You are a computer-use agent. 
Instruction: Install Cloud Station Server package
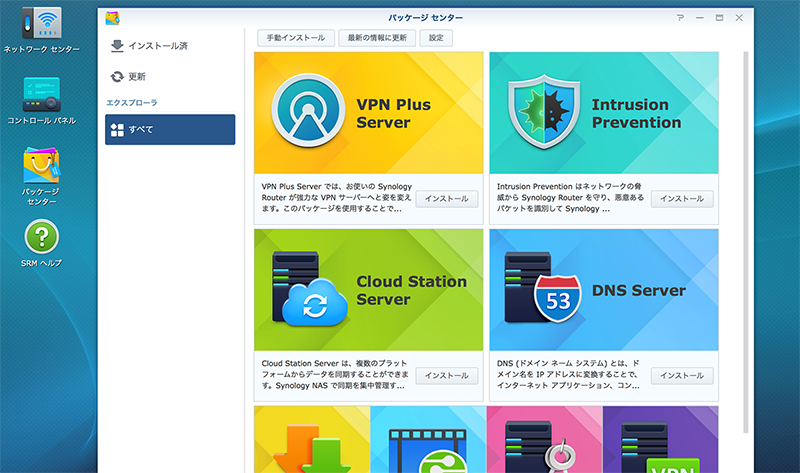click(447, 376)
